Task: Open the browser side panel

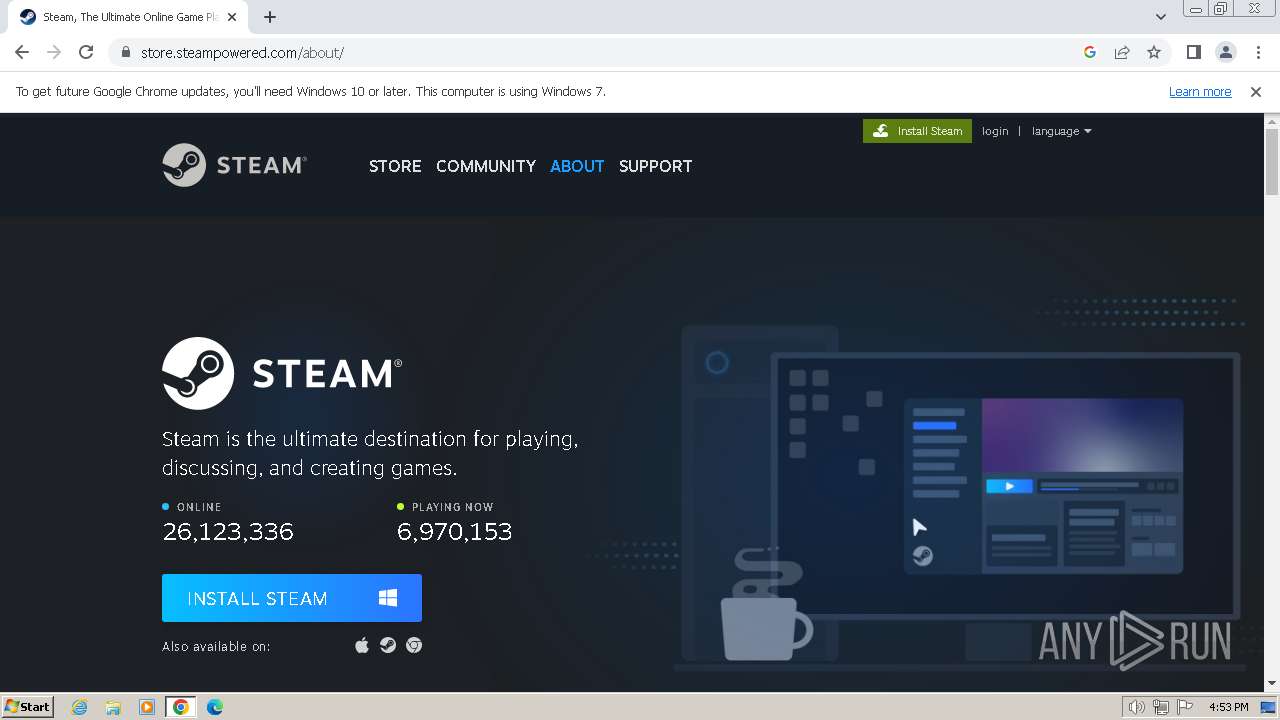Action: click(x=1193, y=52)
